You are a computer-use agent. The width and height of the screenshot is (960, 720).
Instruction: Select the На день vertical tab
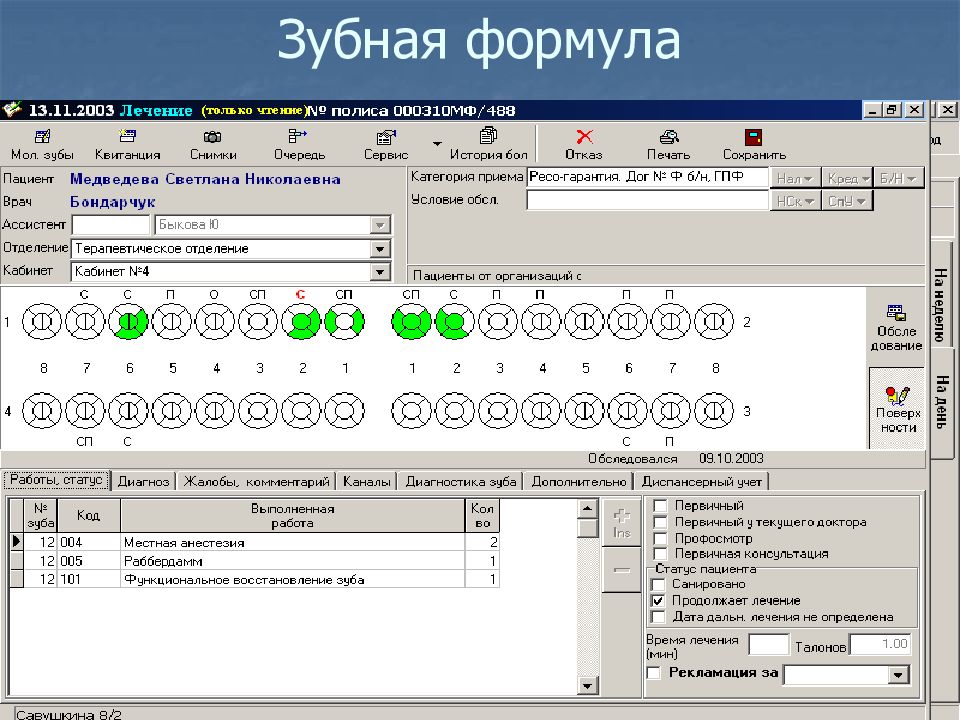pos(942,403)
